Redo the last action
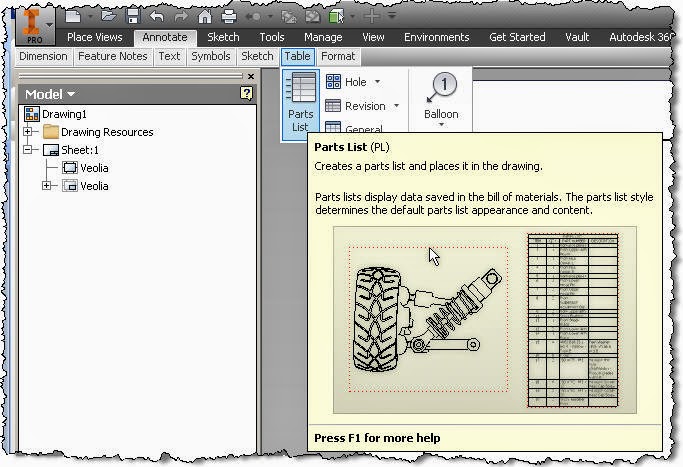Screen dimensions: 683x467 tap(181, 17)
